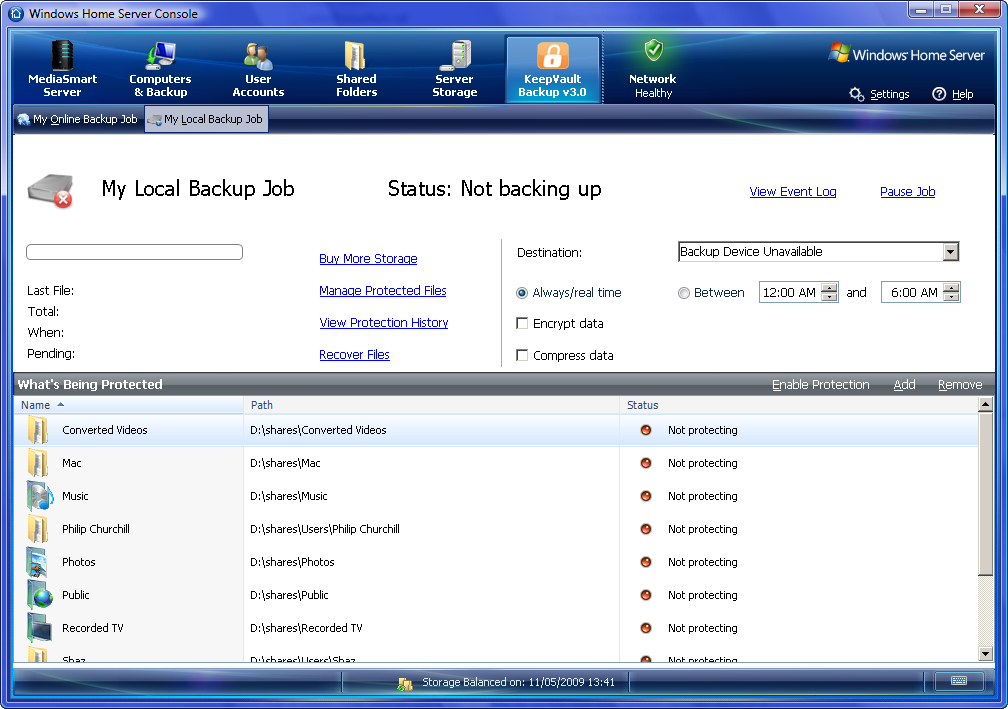
Task: Enable the Encrypt data checkbox
Action: coord(522,323)
